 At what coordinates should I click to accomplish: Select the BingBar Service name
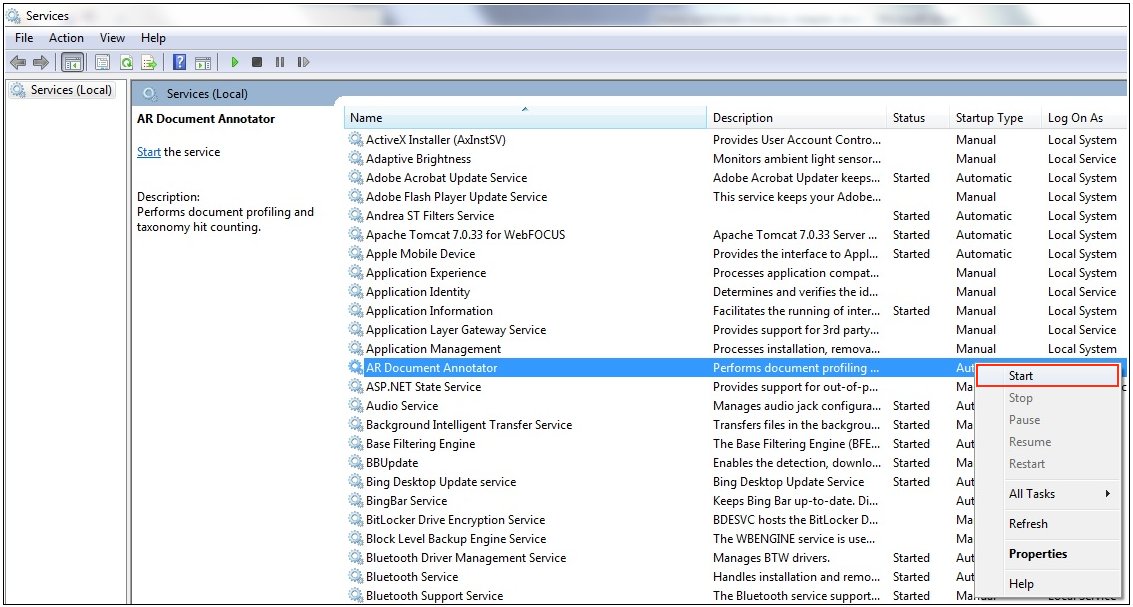coord(406,501)
